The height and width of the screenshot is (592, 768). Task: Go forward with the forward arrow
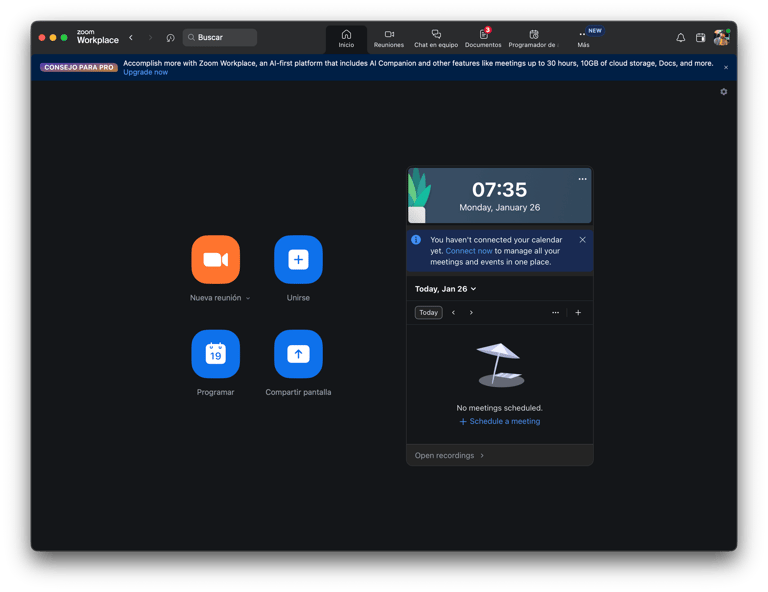[x=150, y=37]
